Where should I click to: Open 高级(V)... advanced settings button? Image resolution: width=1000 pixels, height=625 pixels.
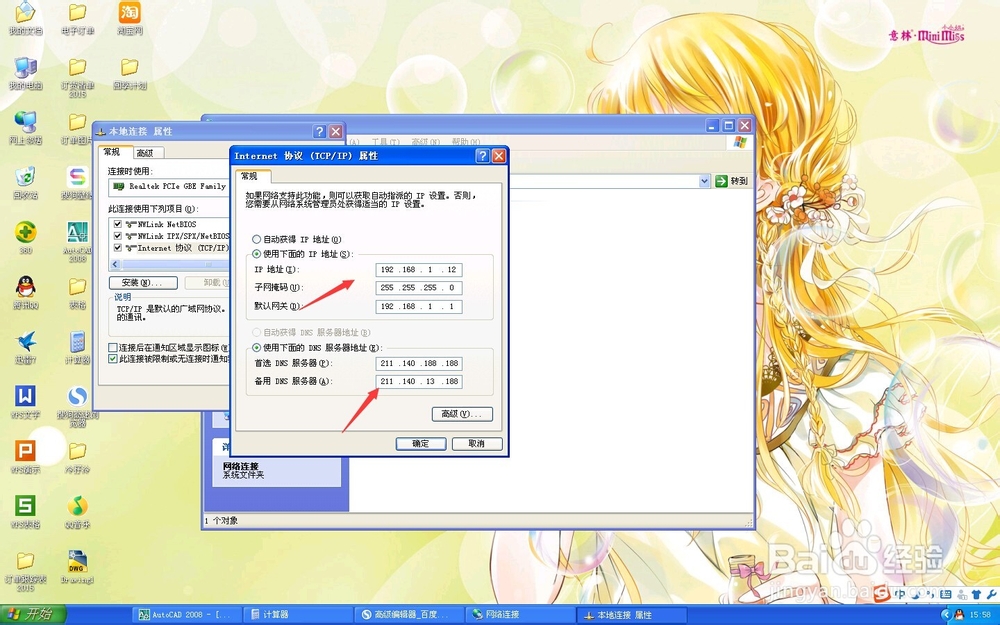(x=462, y=414)
